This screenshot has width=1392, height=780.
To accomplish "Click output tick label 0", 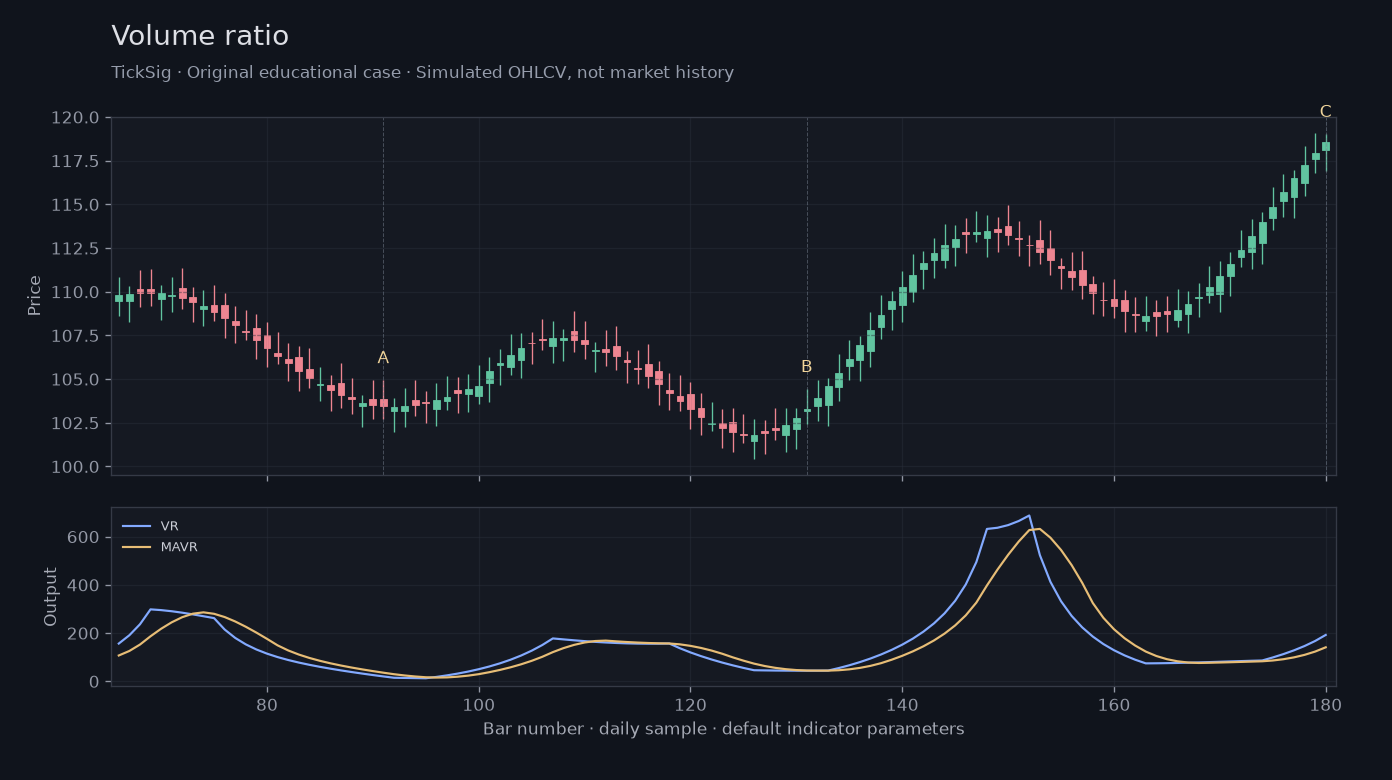I will (x=95, y=682).
